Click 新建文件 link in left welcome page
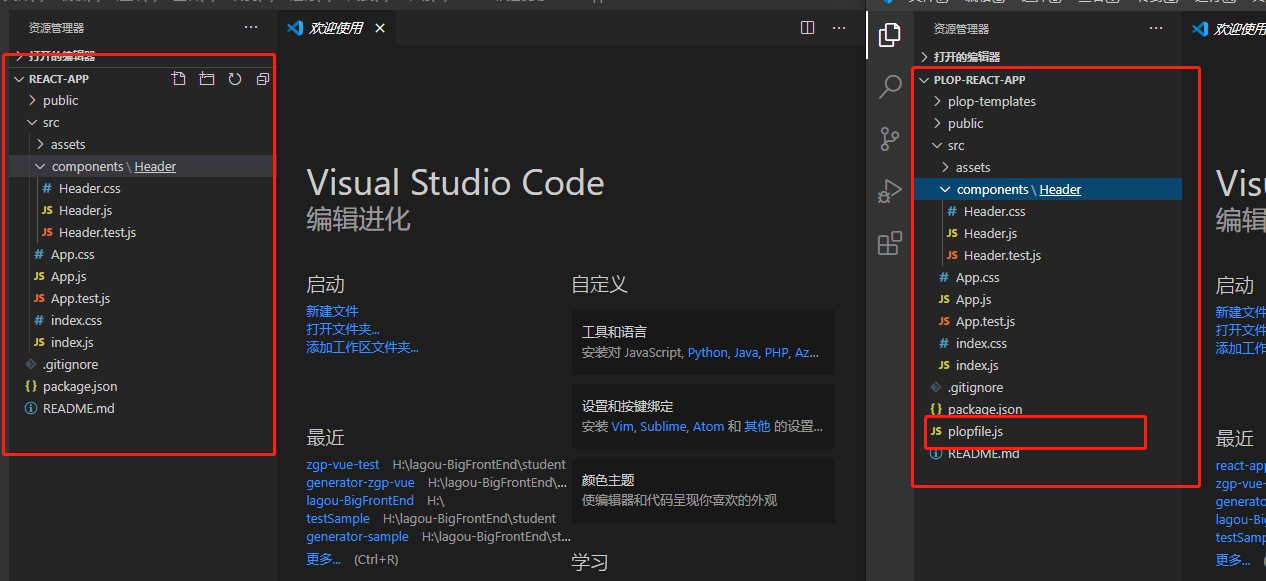Screen dimensions: 1266x581 pos(332,311)
